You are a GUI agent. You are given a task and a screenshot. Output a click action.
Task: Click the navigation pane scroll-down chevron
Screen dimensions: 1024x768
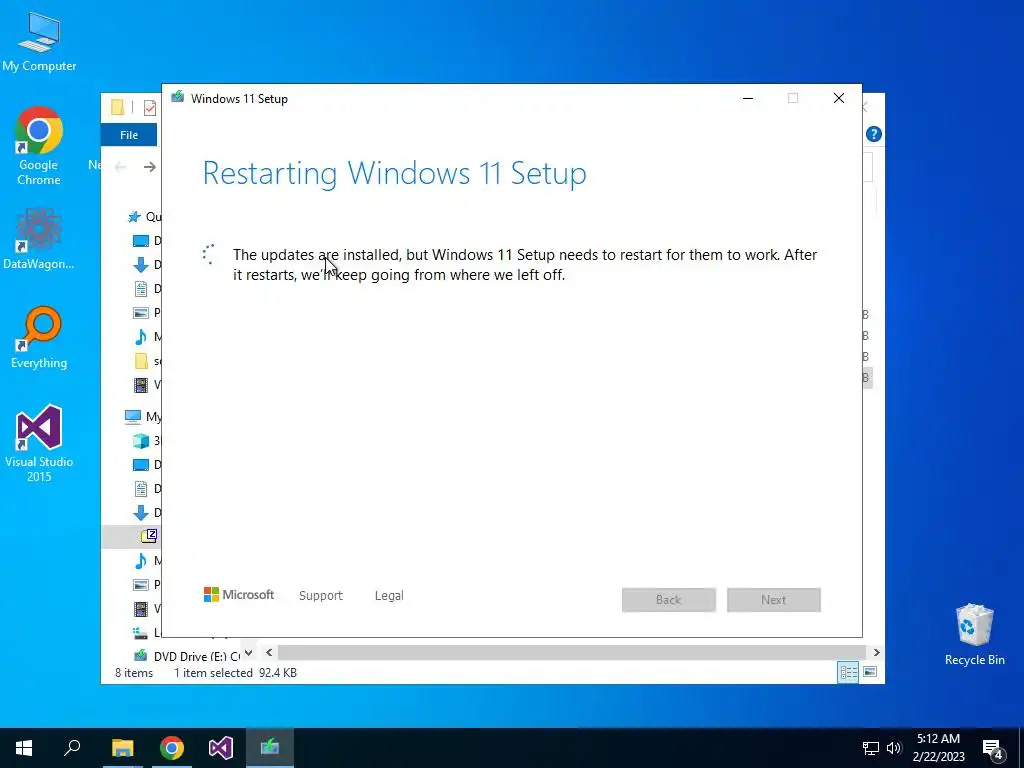coord(248,652)
